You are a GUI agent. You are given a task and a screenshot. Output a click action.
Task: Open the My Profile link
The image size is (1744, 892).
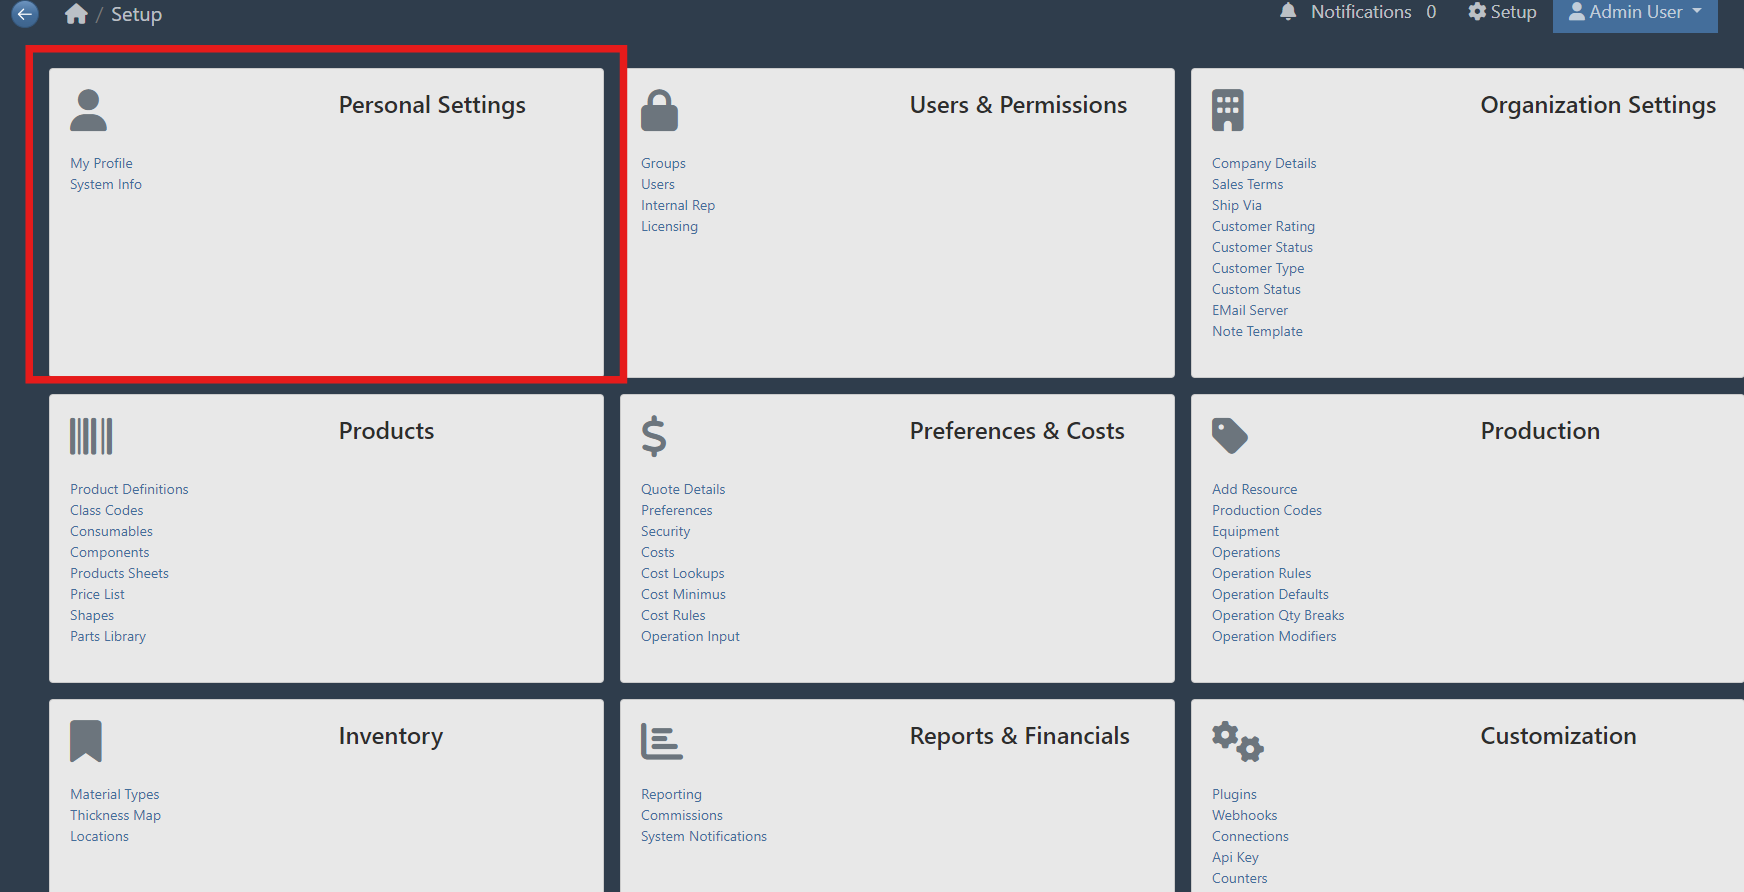[101, 163]
